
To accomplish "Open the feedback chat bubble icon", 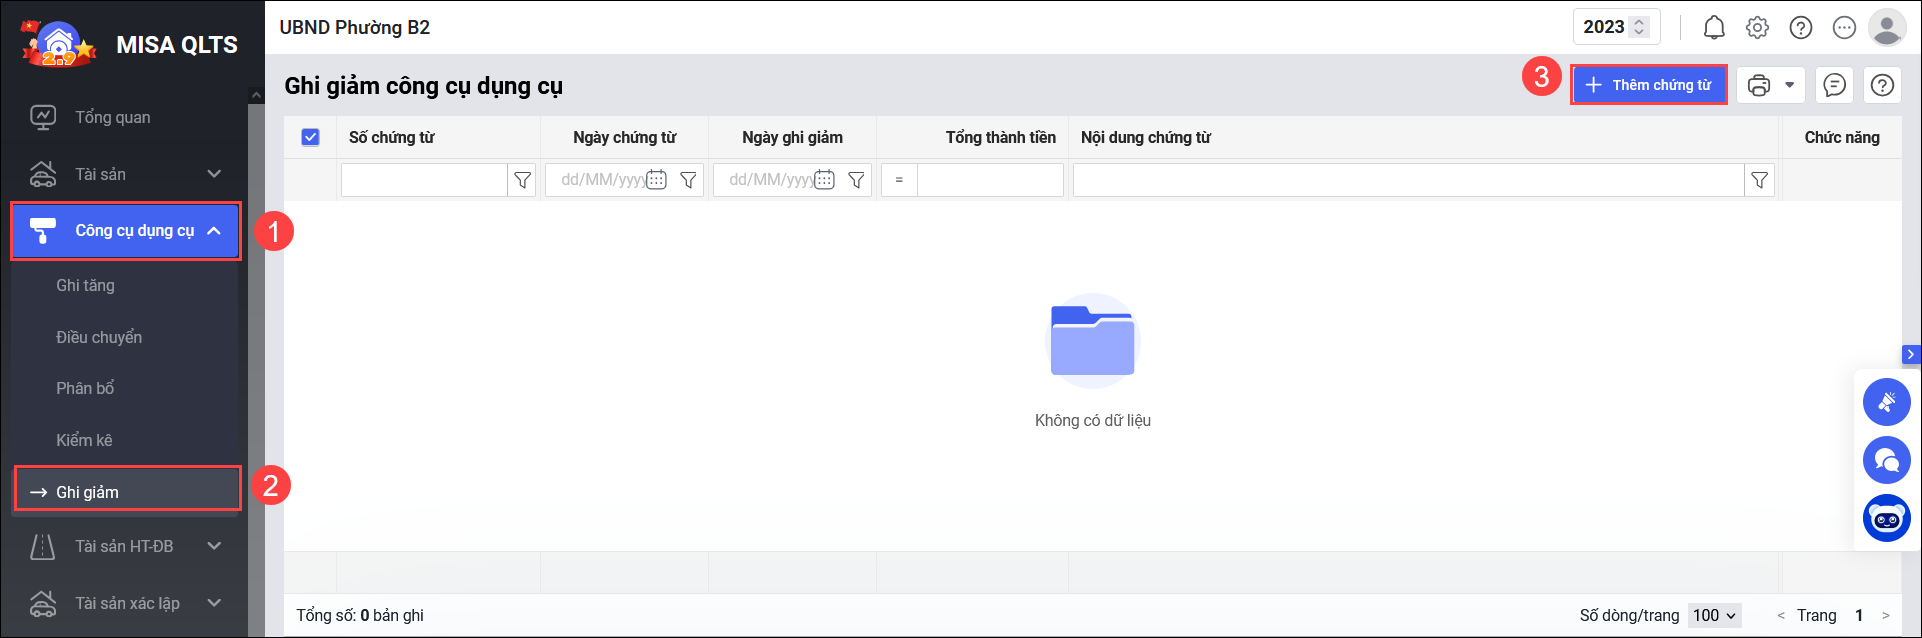I will (x=1834, y=86).
